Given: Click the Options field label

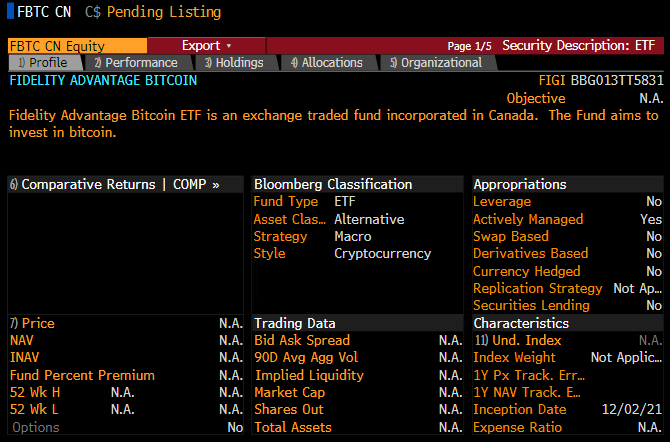Looking at the screenshot, I should [x=36, y=427].
